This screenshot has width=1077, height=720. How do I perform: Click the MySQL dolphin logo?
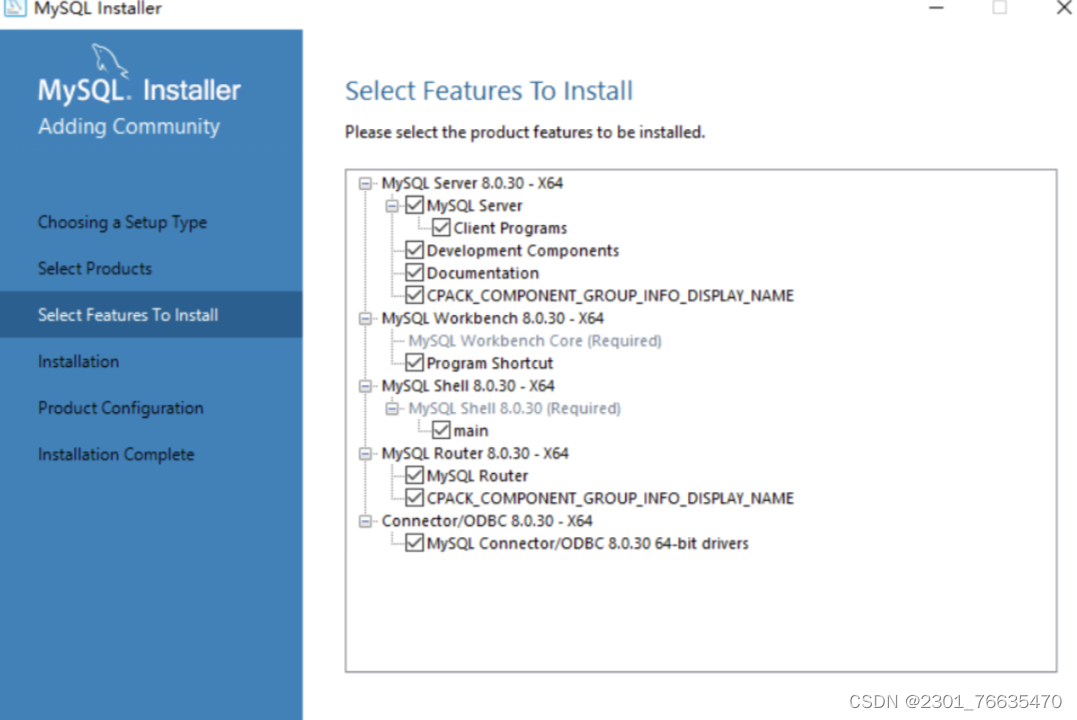(110, 62)
